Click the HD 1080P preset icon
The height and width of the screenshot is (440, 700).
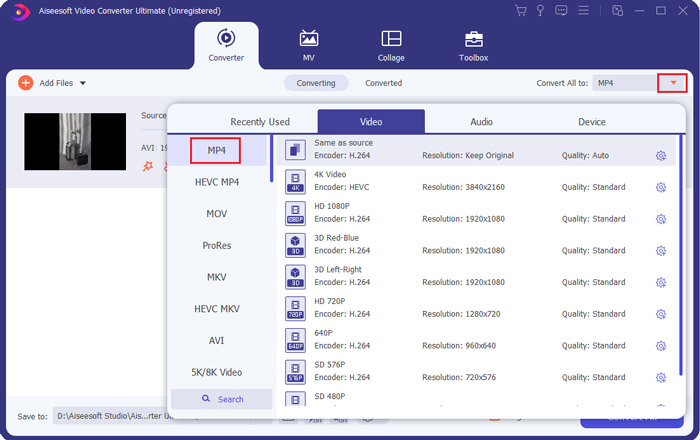tap(295, 213)
